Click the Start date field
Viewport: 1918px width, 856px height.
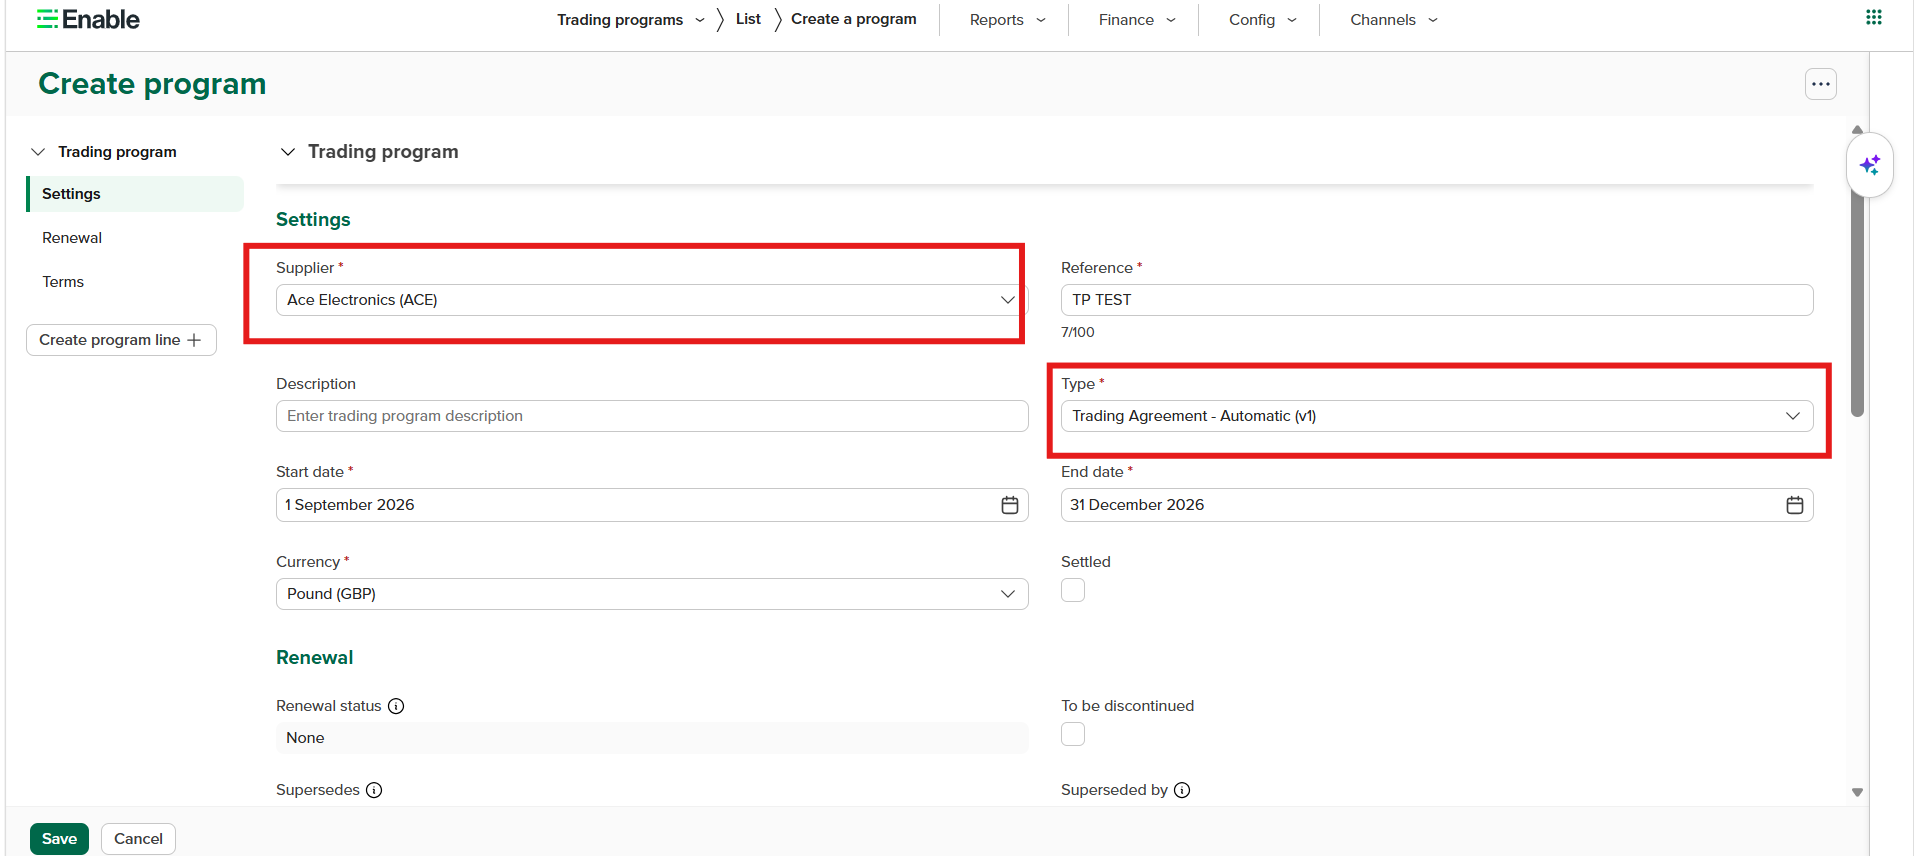tap(652, 505)
